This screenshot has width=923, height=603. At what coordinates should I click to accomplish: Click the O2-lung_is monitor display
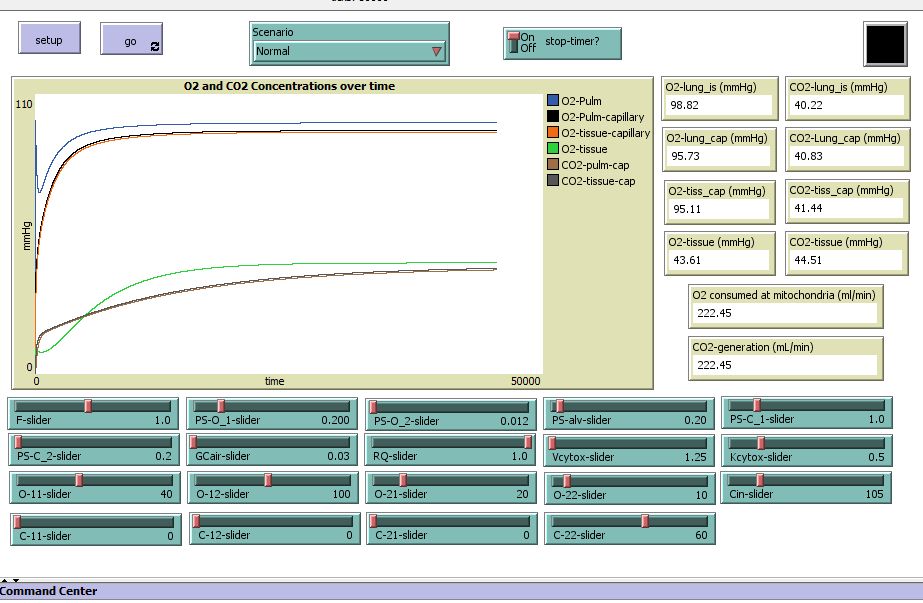pyautogui.click(x=721, y=97)
